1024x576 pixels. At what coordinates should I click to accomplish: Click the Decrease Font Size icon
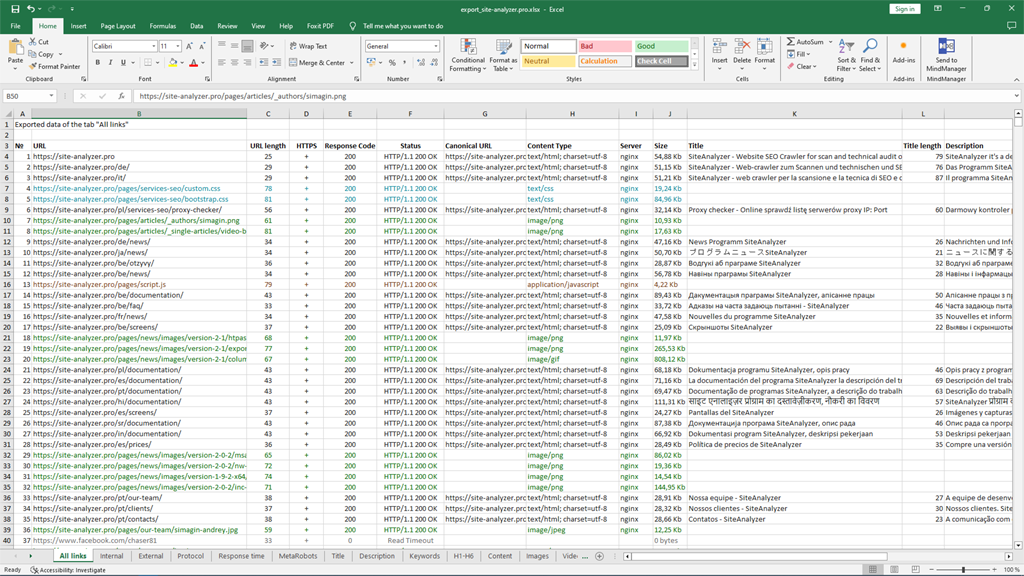pos(202,46)
